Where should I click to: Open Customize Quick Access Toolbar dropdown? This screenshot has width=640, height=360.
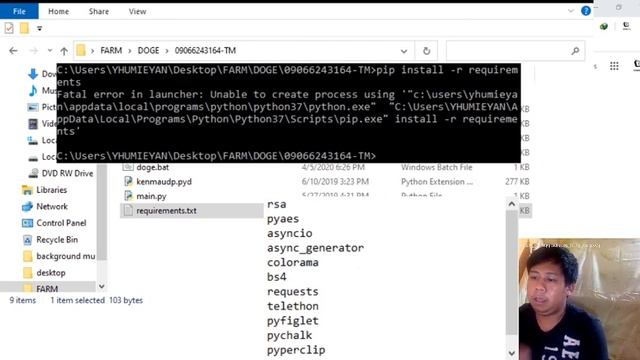pos(40,29)
